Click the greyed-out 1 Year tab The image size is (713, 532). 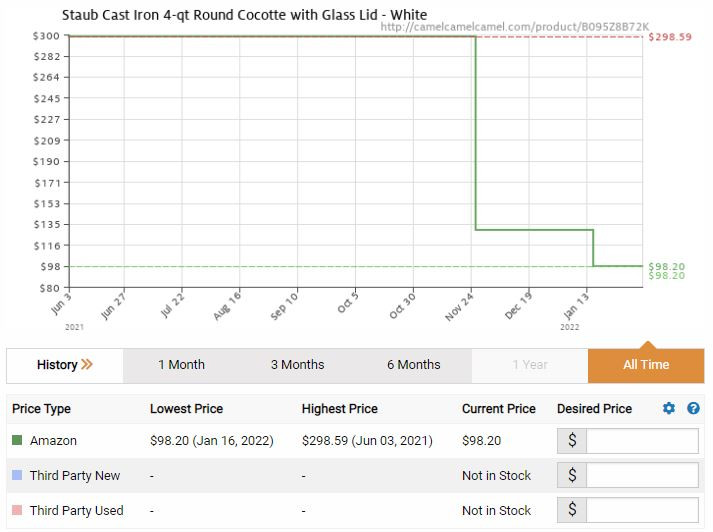pos(530,365)
